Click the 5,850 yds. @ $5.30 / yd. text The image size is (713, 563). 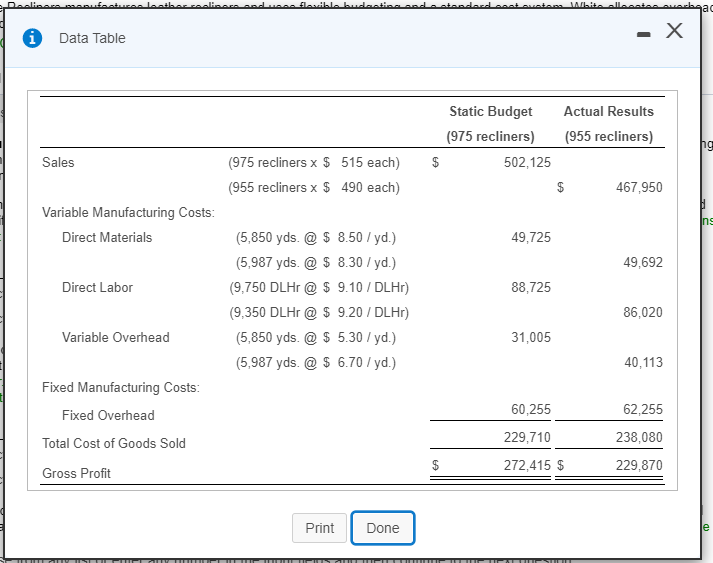[x=316, y=337]
